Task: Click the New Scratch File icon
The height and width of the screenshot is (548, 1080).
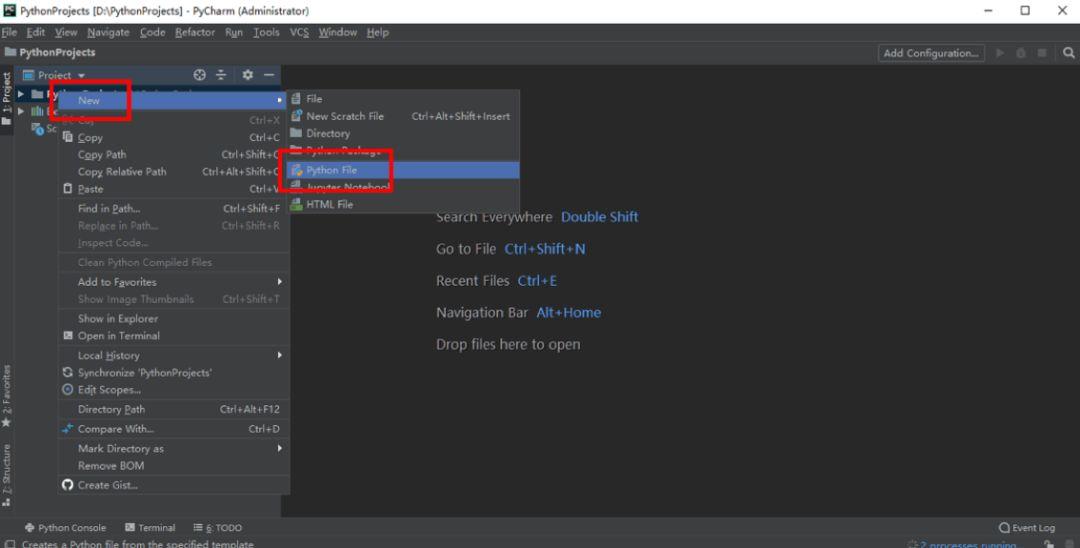Action: (x=296, y=116)
